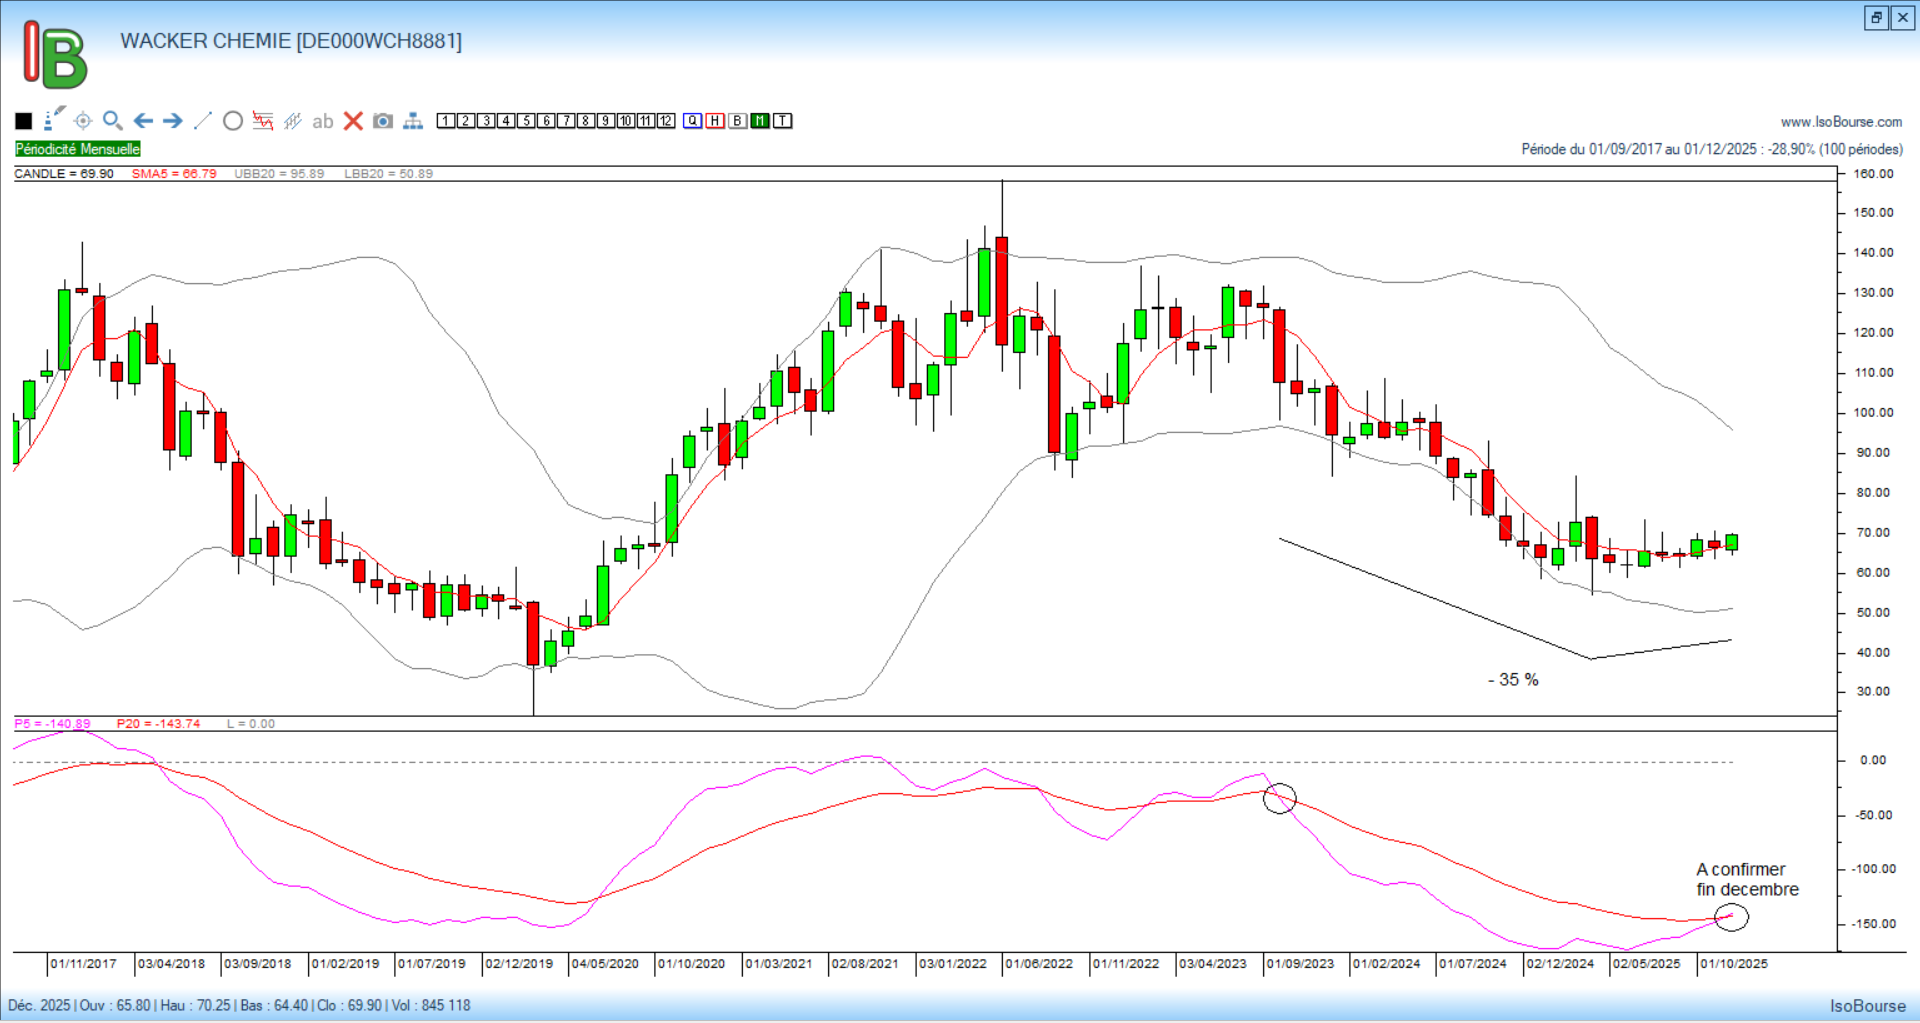Select the trend line drawing tool

pyautogui.click(x=203, y=121)
